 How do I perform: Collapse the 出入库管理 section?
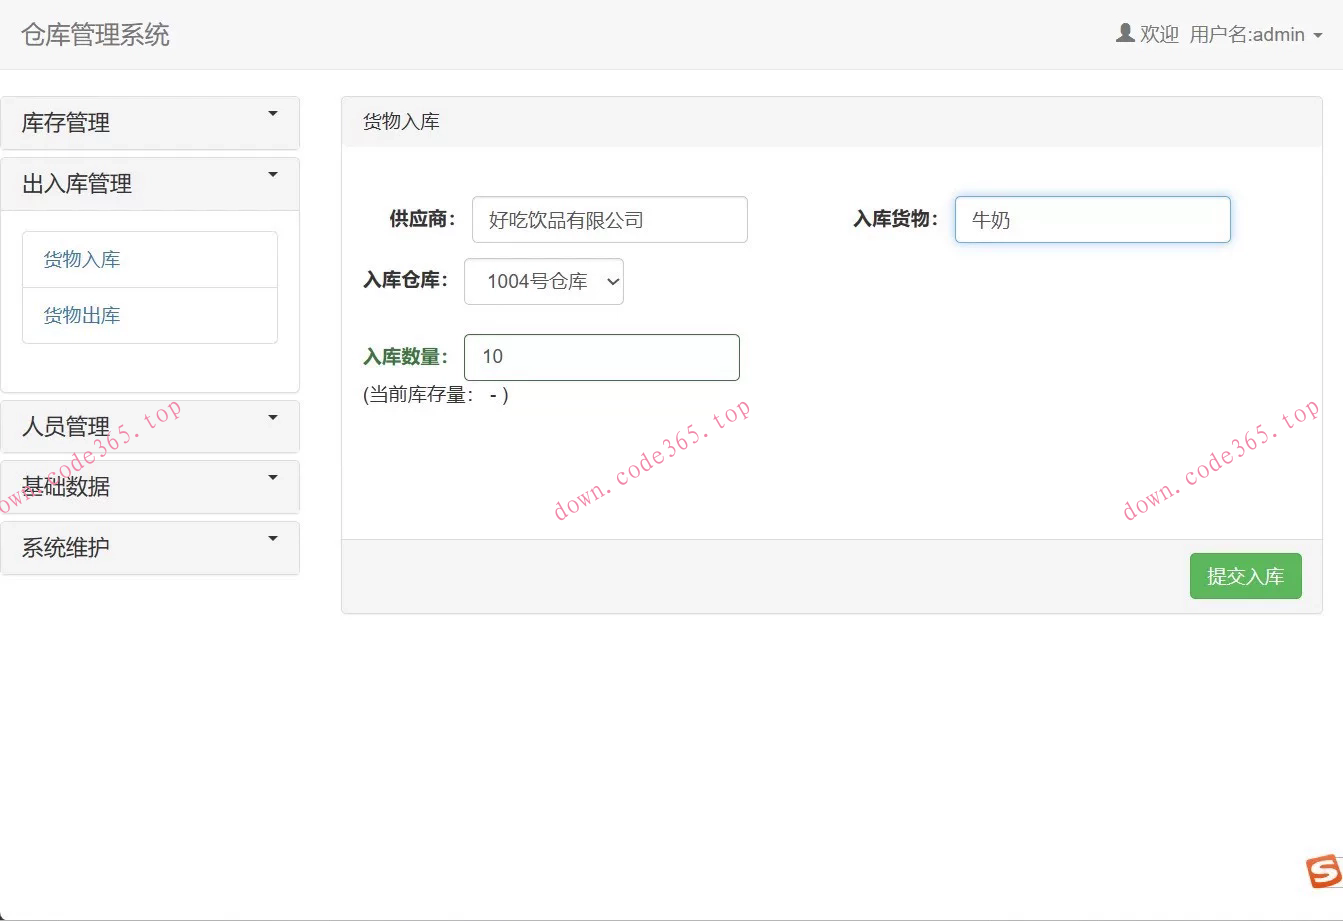coord(273,173)
